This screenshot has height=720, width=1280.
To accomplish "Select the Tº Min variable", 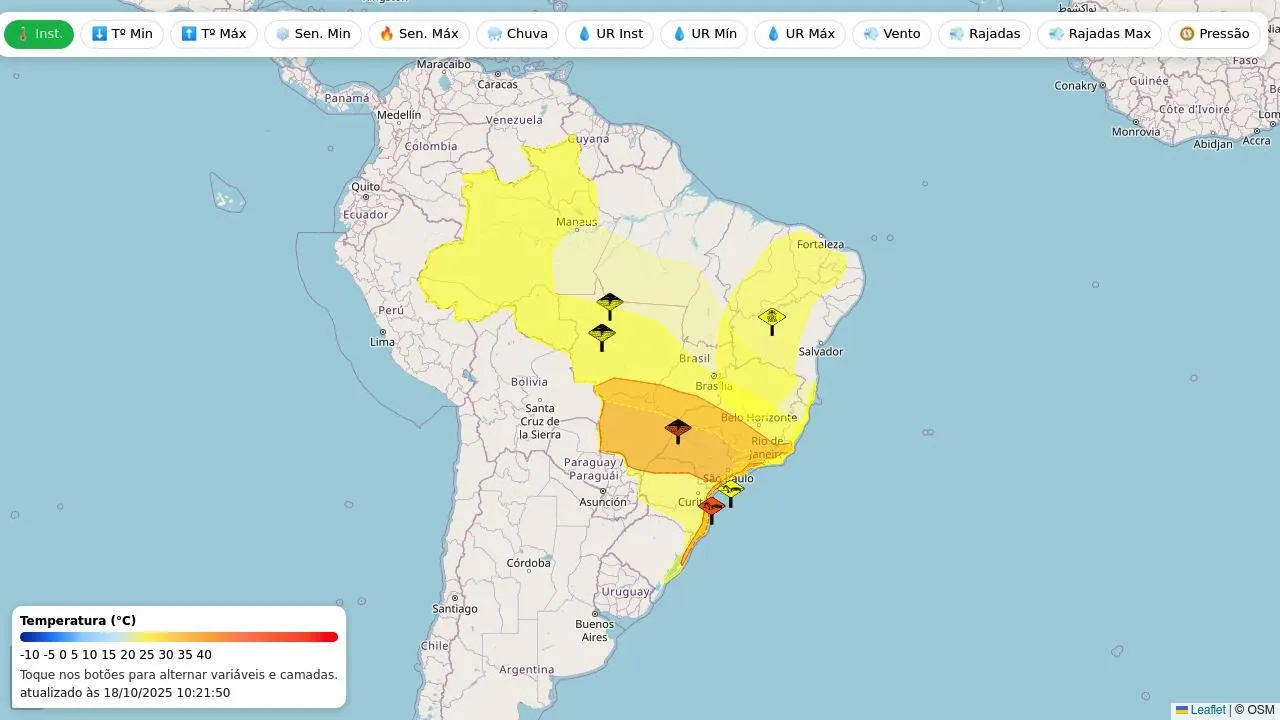I will pyautogui.click(x=122, y=34).
